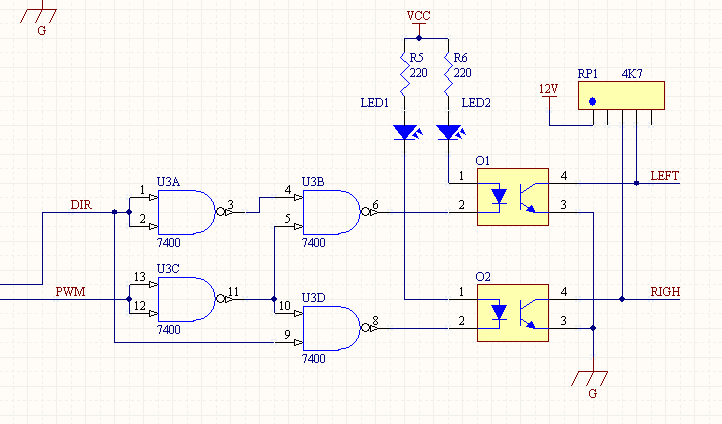Select the LEFT net label
This screenshot has height=424, width=722.
(x=664, y=176)
